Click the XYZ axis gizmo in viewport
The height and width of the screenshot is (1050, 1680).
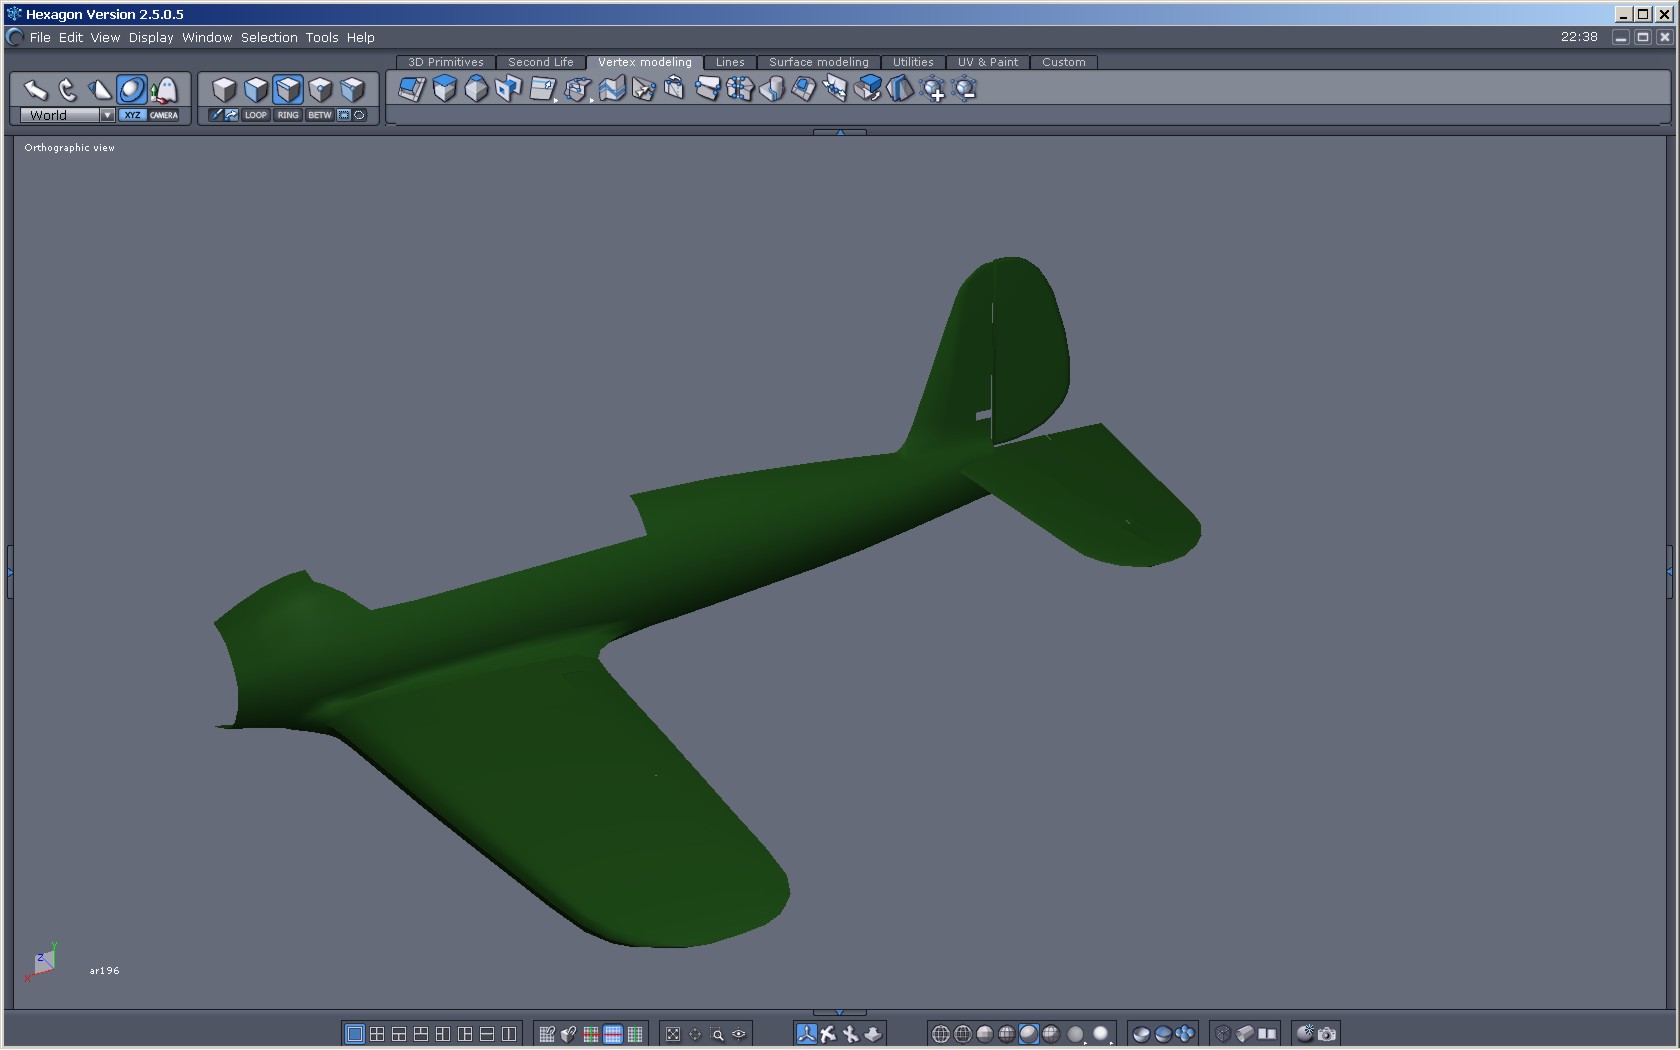coord(41,962)
